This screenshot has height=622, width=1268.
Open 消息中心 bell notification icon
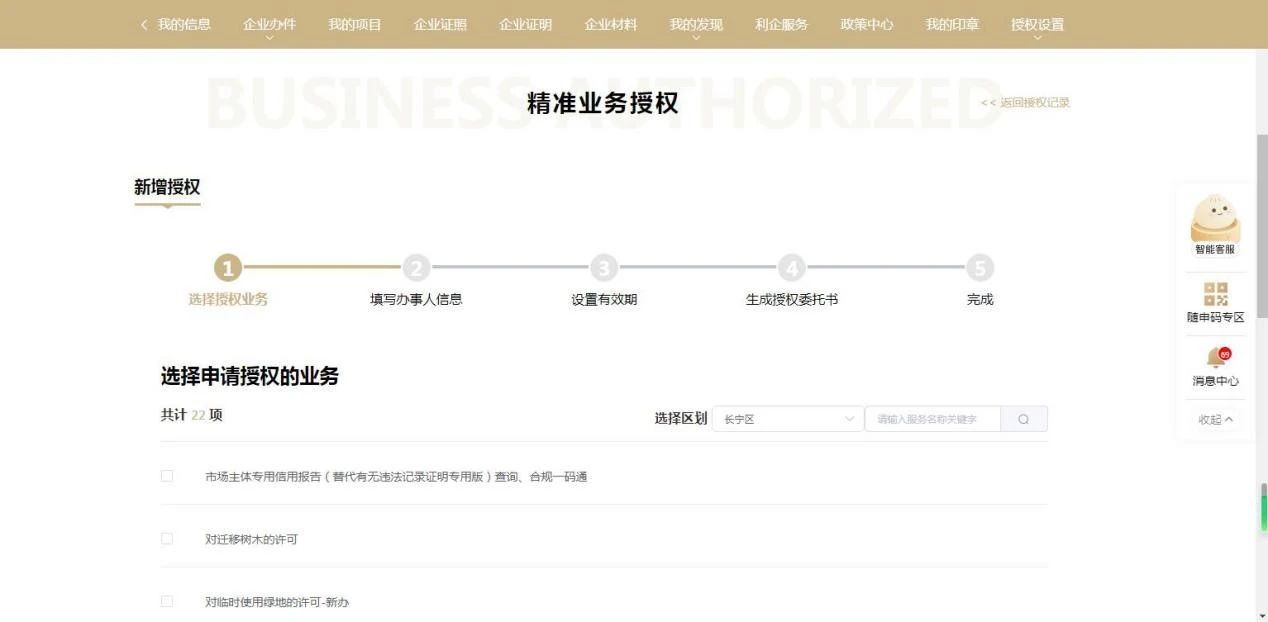tap(1216, 358)
